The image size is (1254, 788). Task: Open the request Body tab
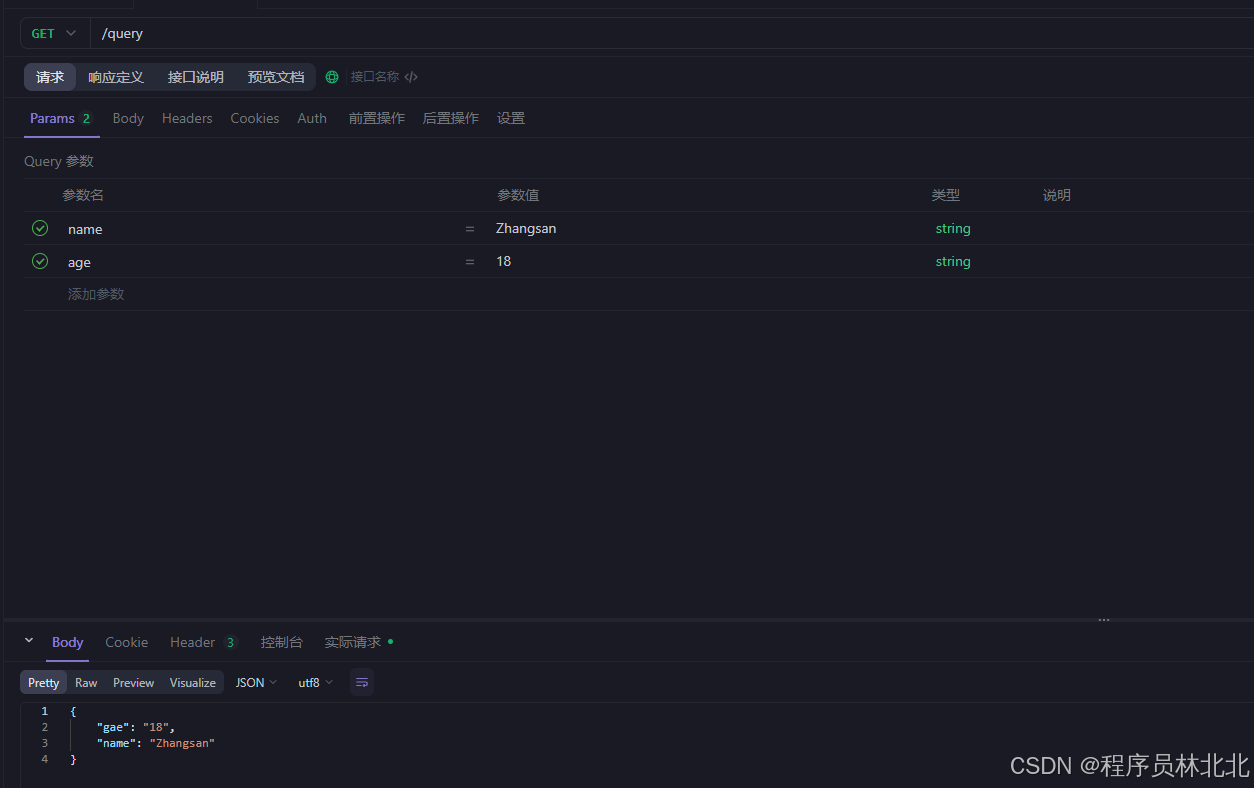coord(128,118)
